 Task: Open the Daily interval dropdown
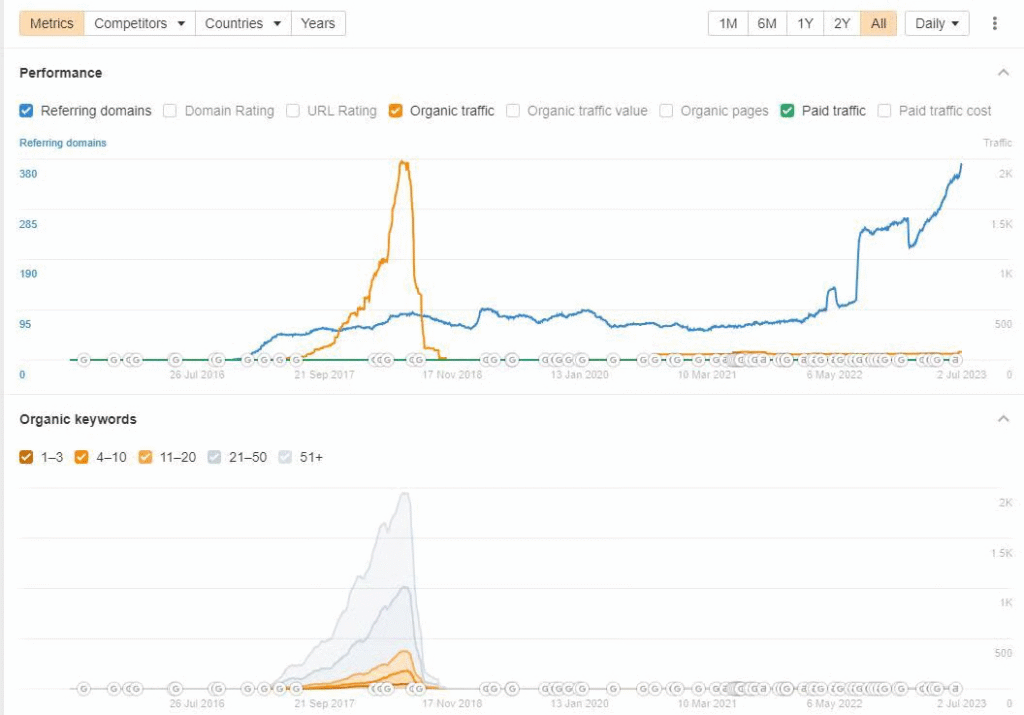tap(937, 23)
